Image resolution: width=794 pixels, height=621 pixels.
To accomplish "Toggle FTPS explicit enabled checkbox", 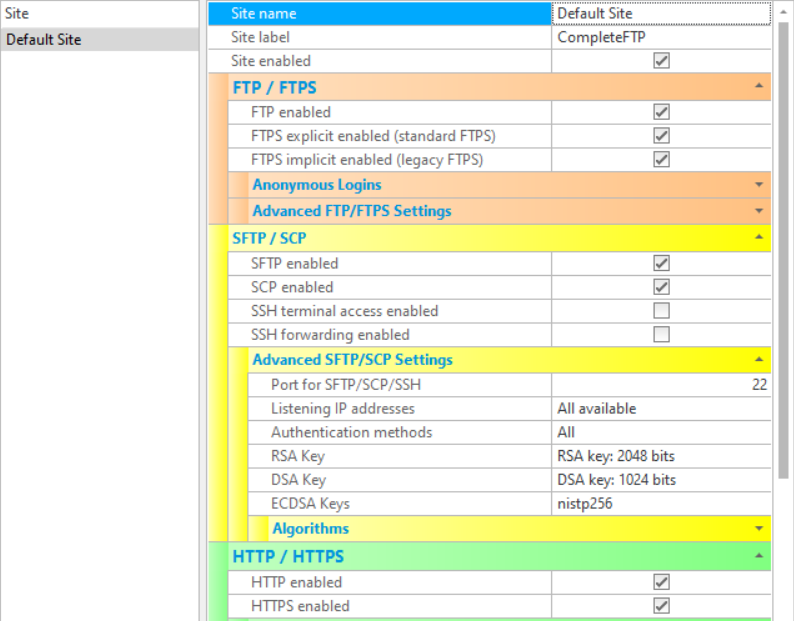I will [661, 136].
